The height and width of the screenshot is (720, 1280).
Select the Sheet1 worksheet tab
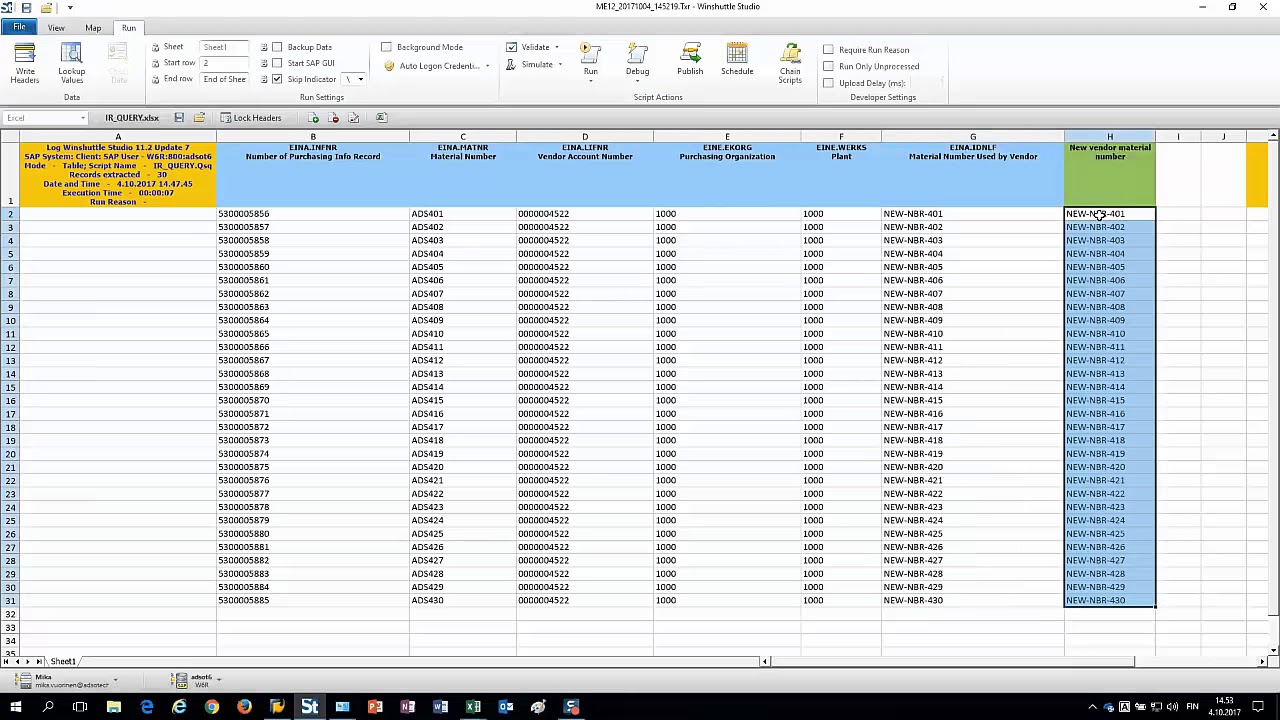click(x=63, y=661)
